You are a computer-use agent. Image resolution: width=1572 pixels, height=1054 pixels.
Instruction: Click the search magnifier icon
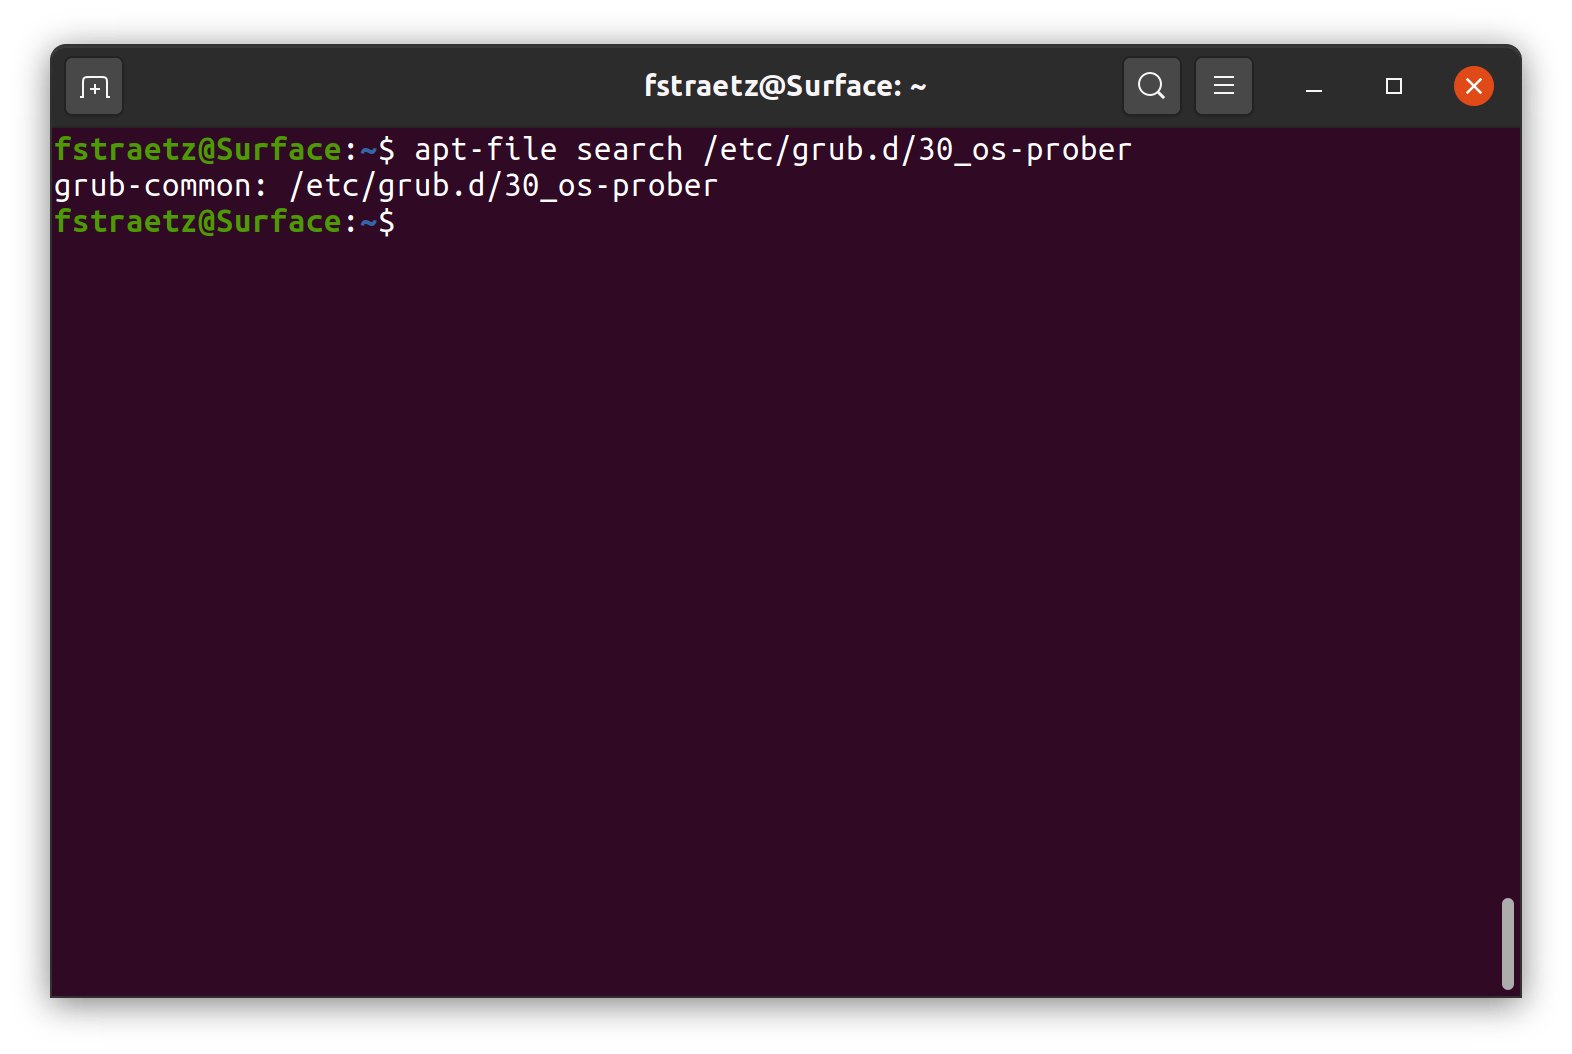click(x=1151, y=86)
